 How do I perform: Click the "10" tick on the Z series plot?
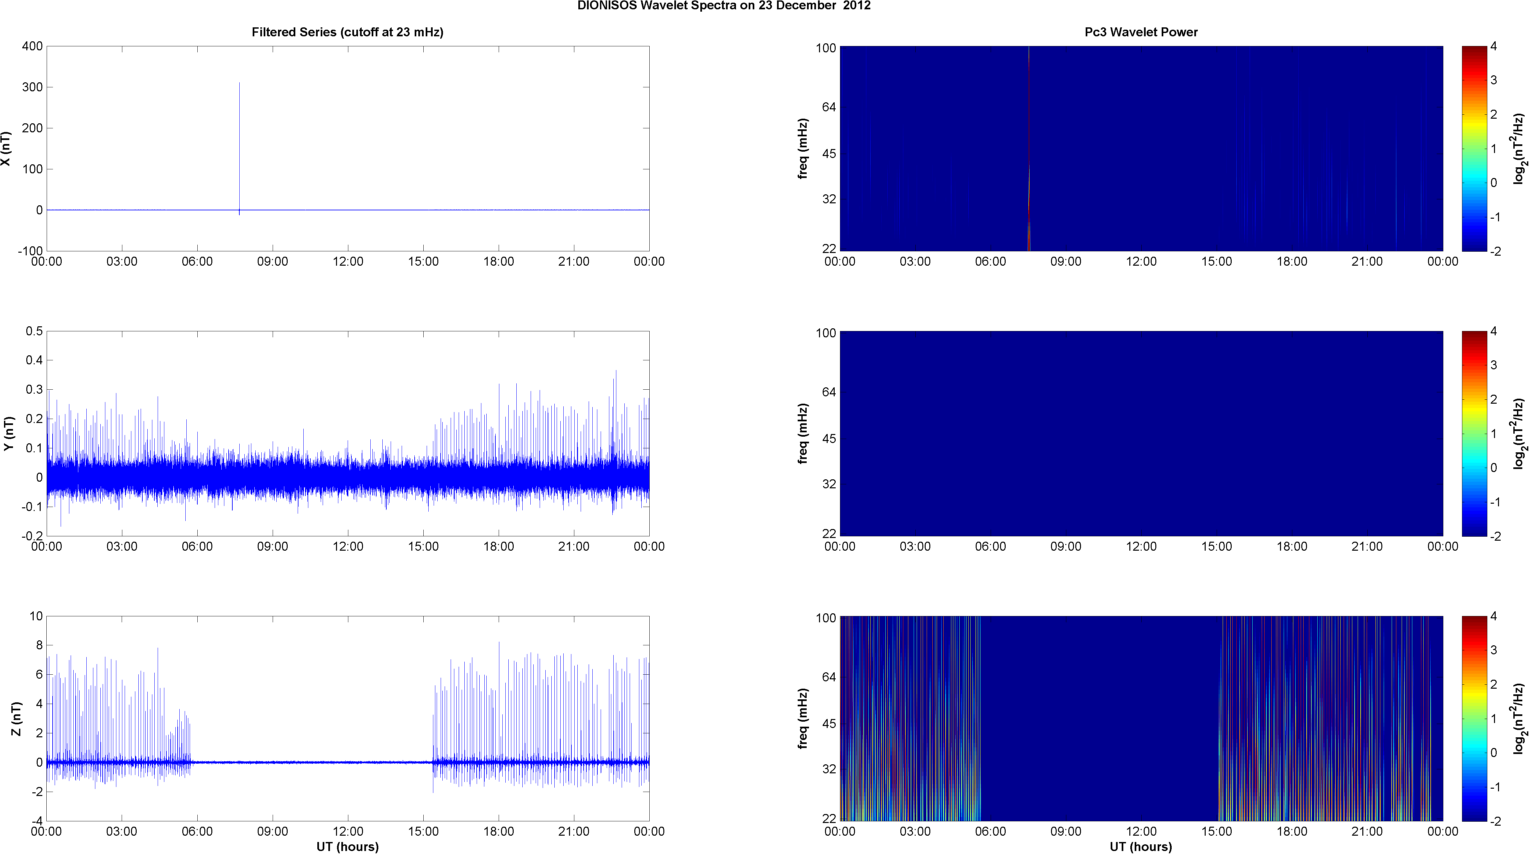(x=37, y=617)
